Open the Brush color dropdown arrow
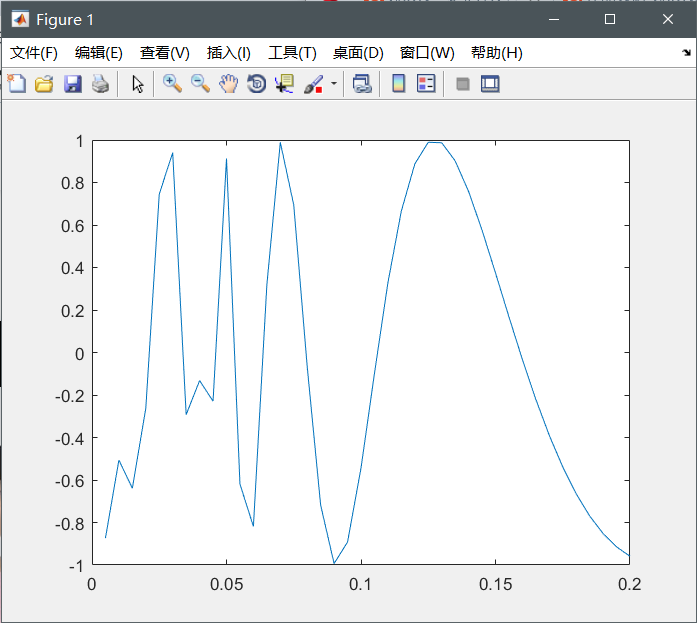This screenshot has height=623, width=697. click(334, 84)
